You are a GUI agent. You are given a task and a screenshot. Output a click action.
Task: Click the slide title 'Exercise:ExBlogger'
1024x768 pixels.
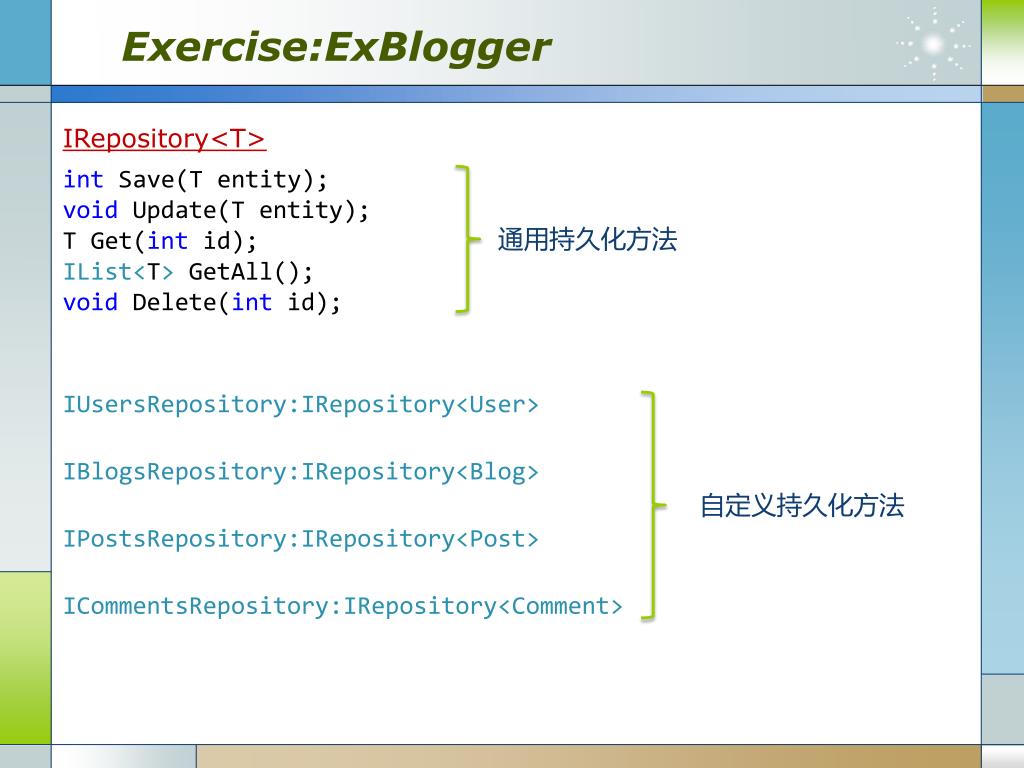(x=336, y=48)
